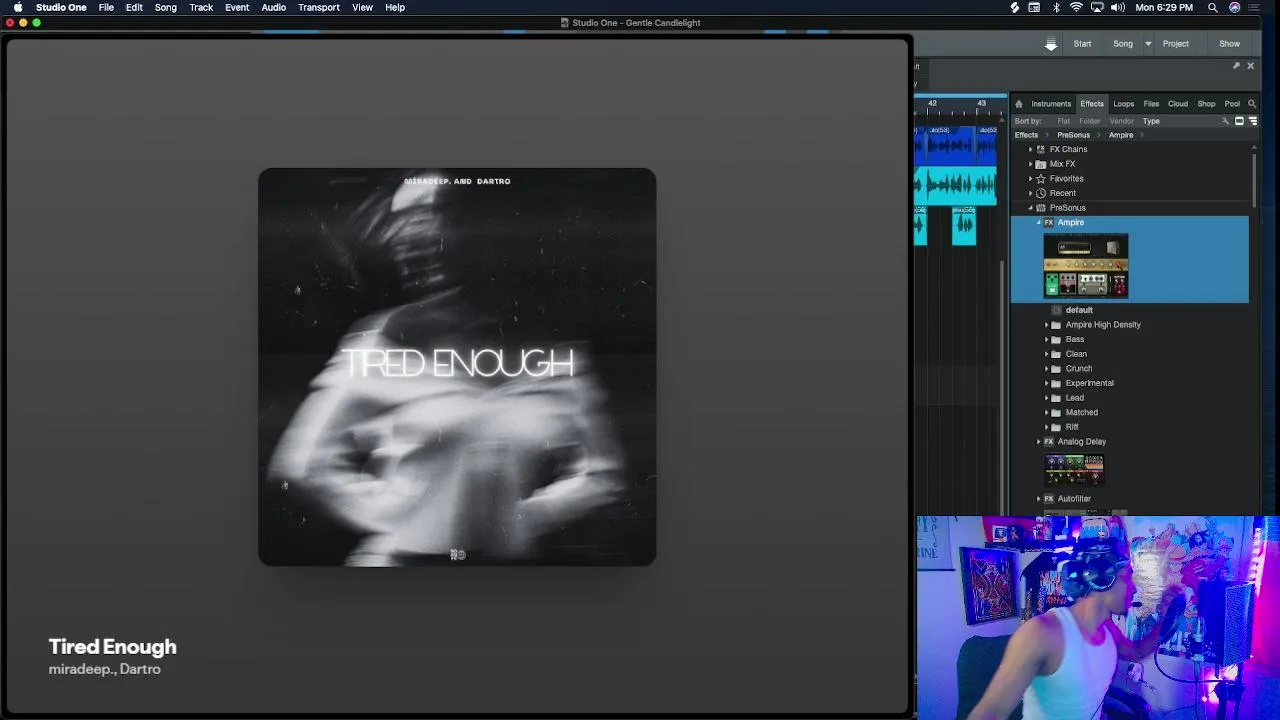This screenshot has width=1280, height=720.
Task: Click the Lead folder icon
Action: pyautogui.click(x=1056, y=397)
